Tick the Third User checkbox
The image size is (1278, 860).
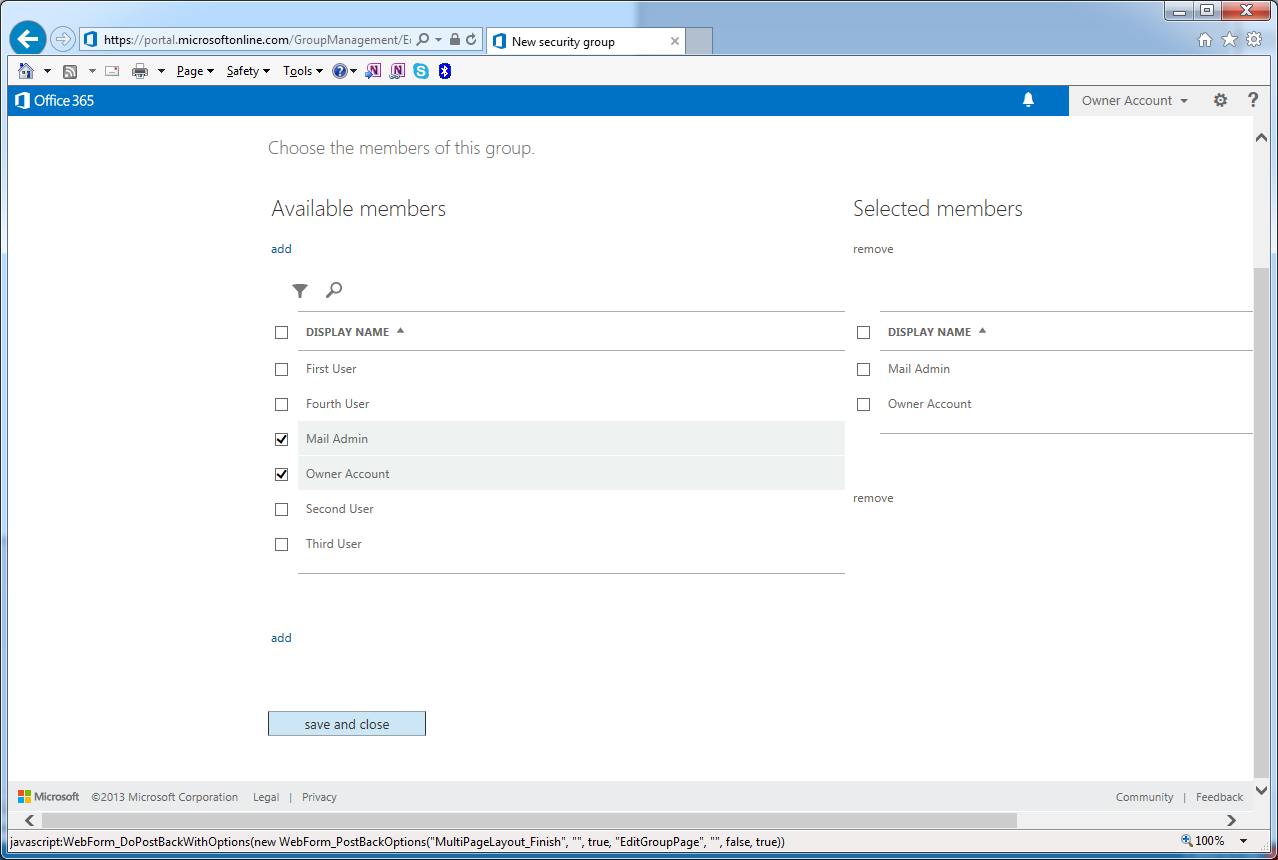coord(281,544)
